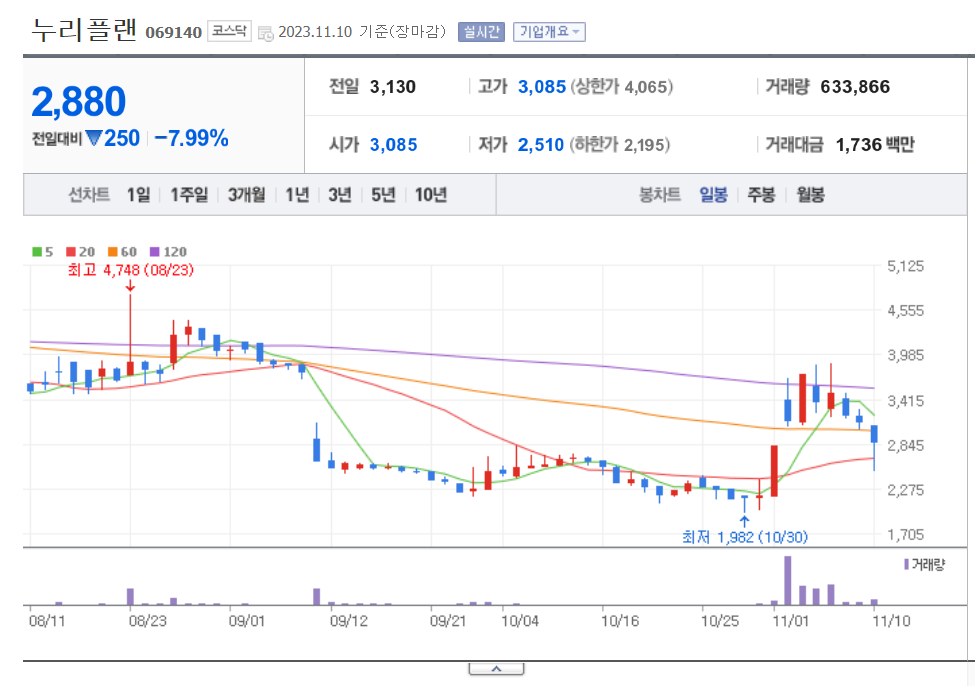This screenshot has width=975, height=686.
Task: Click the 고가 value 3,085
Action: [542, 86]
